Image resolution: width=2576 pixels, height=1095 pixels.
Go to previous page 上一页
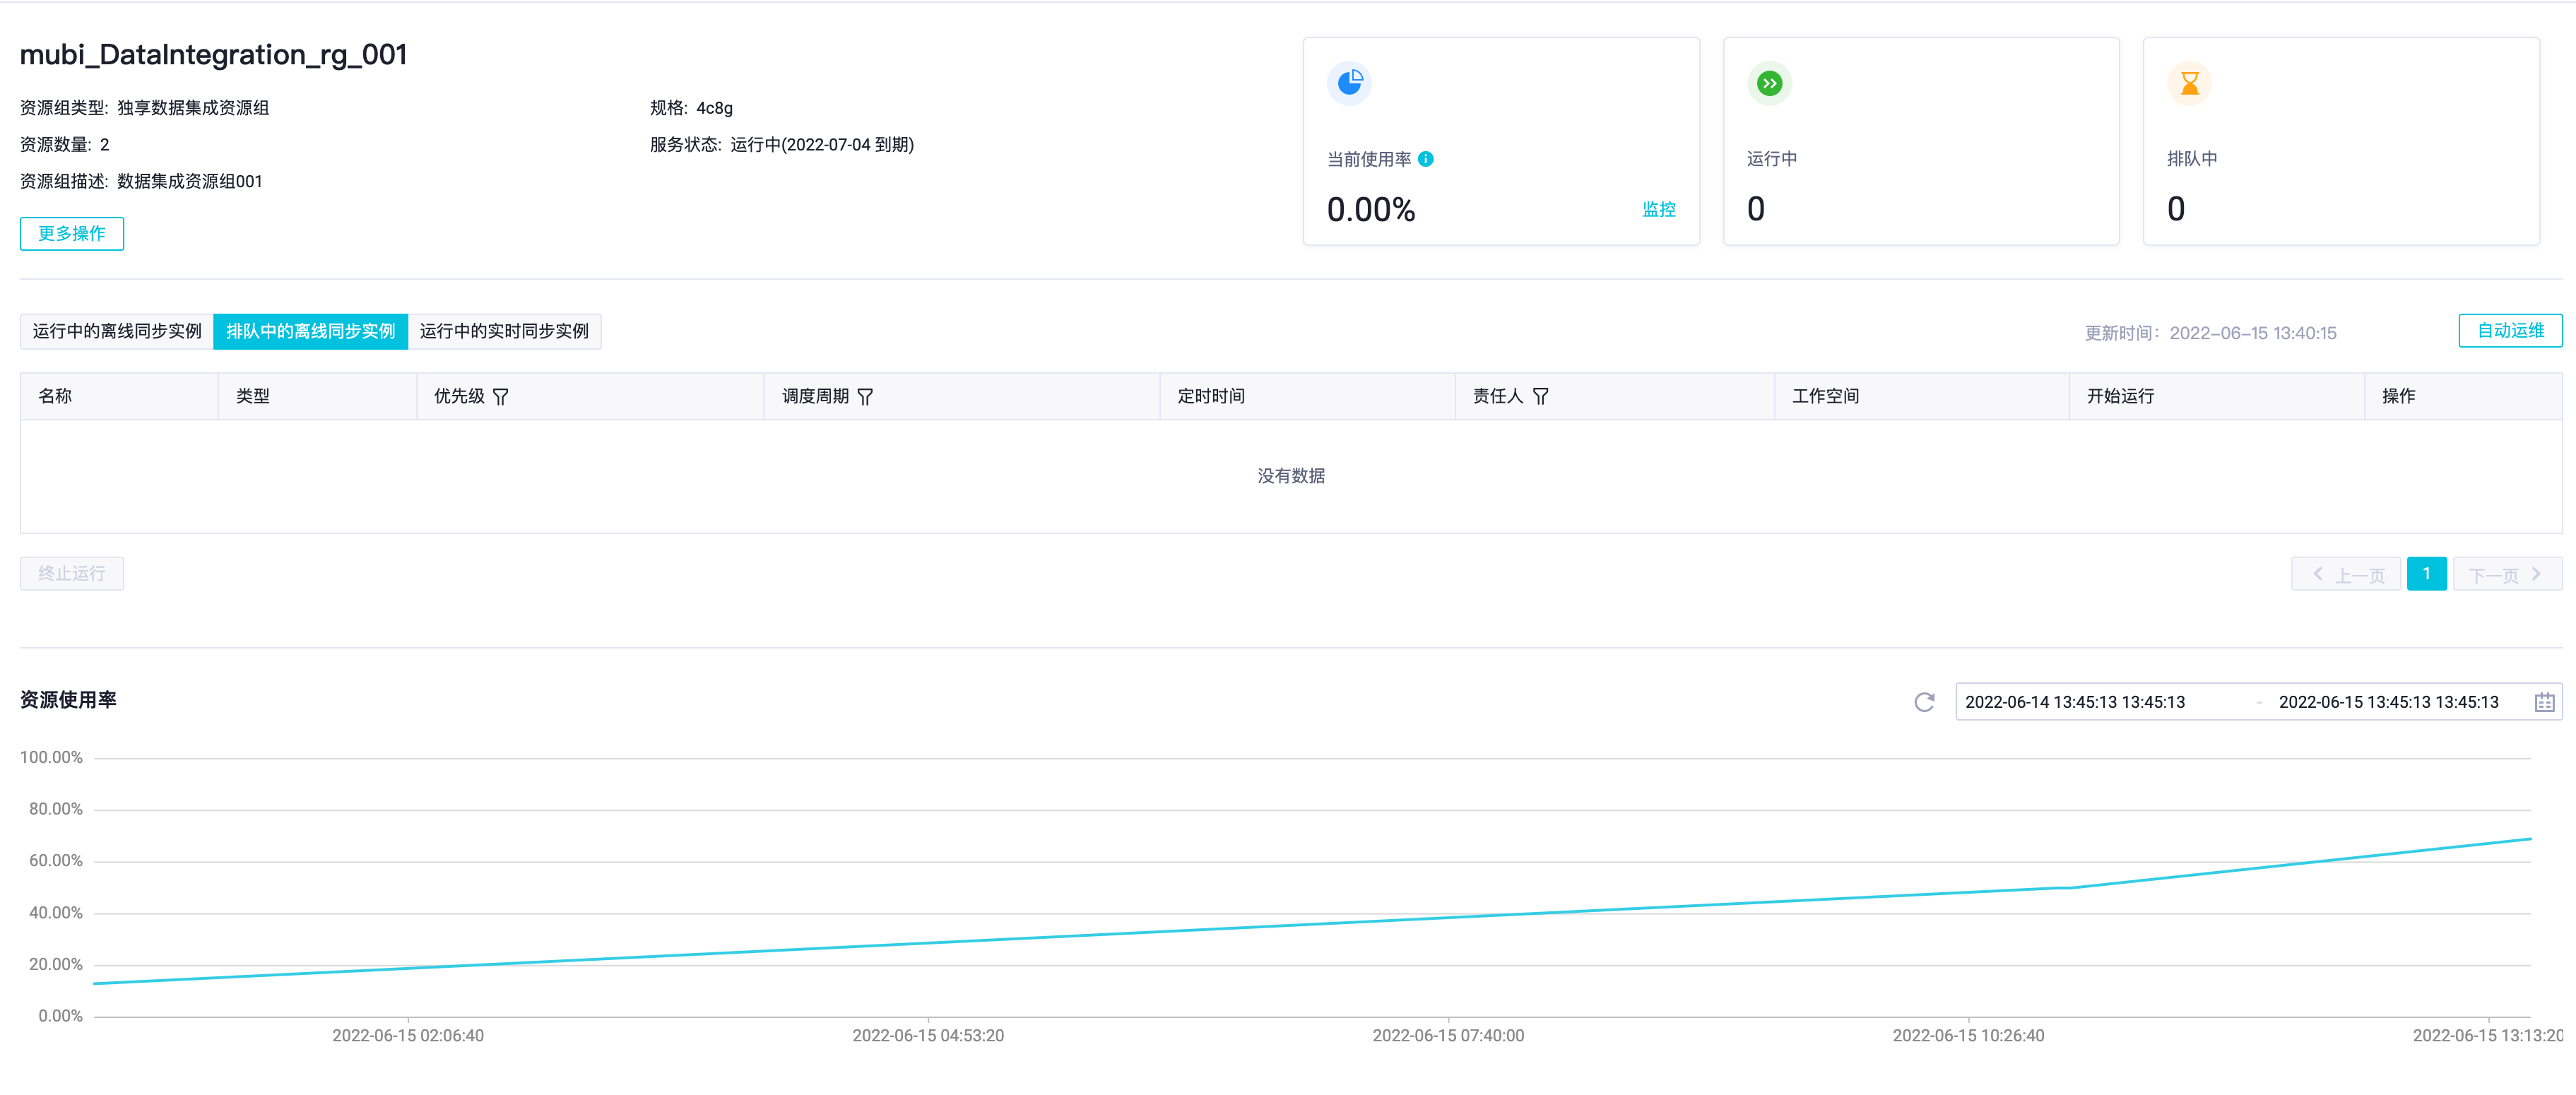[2346, 575]
